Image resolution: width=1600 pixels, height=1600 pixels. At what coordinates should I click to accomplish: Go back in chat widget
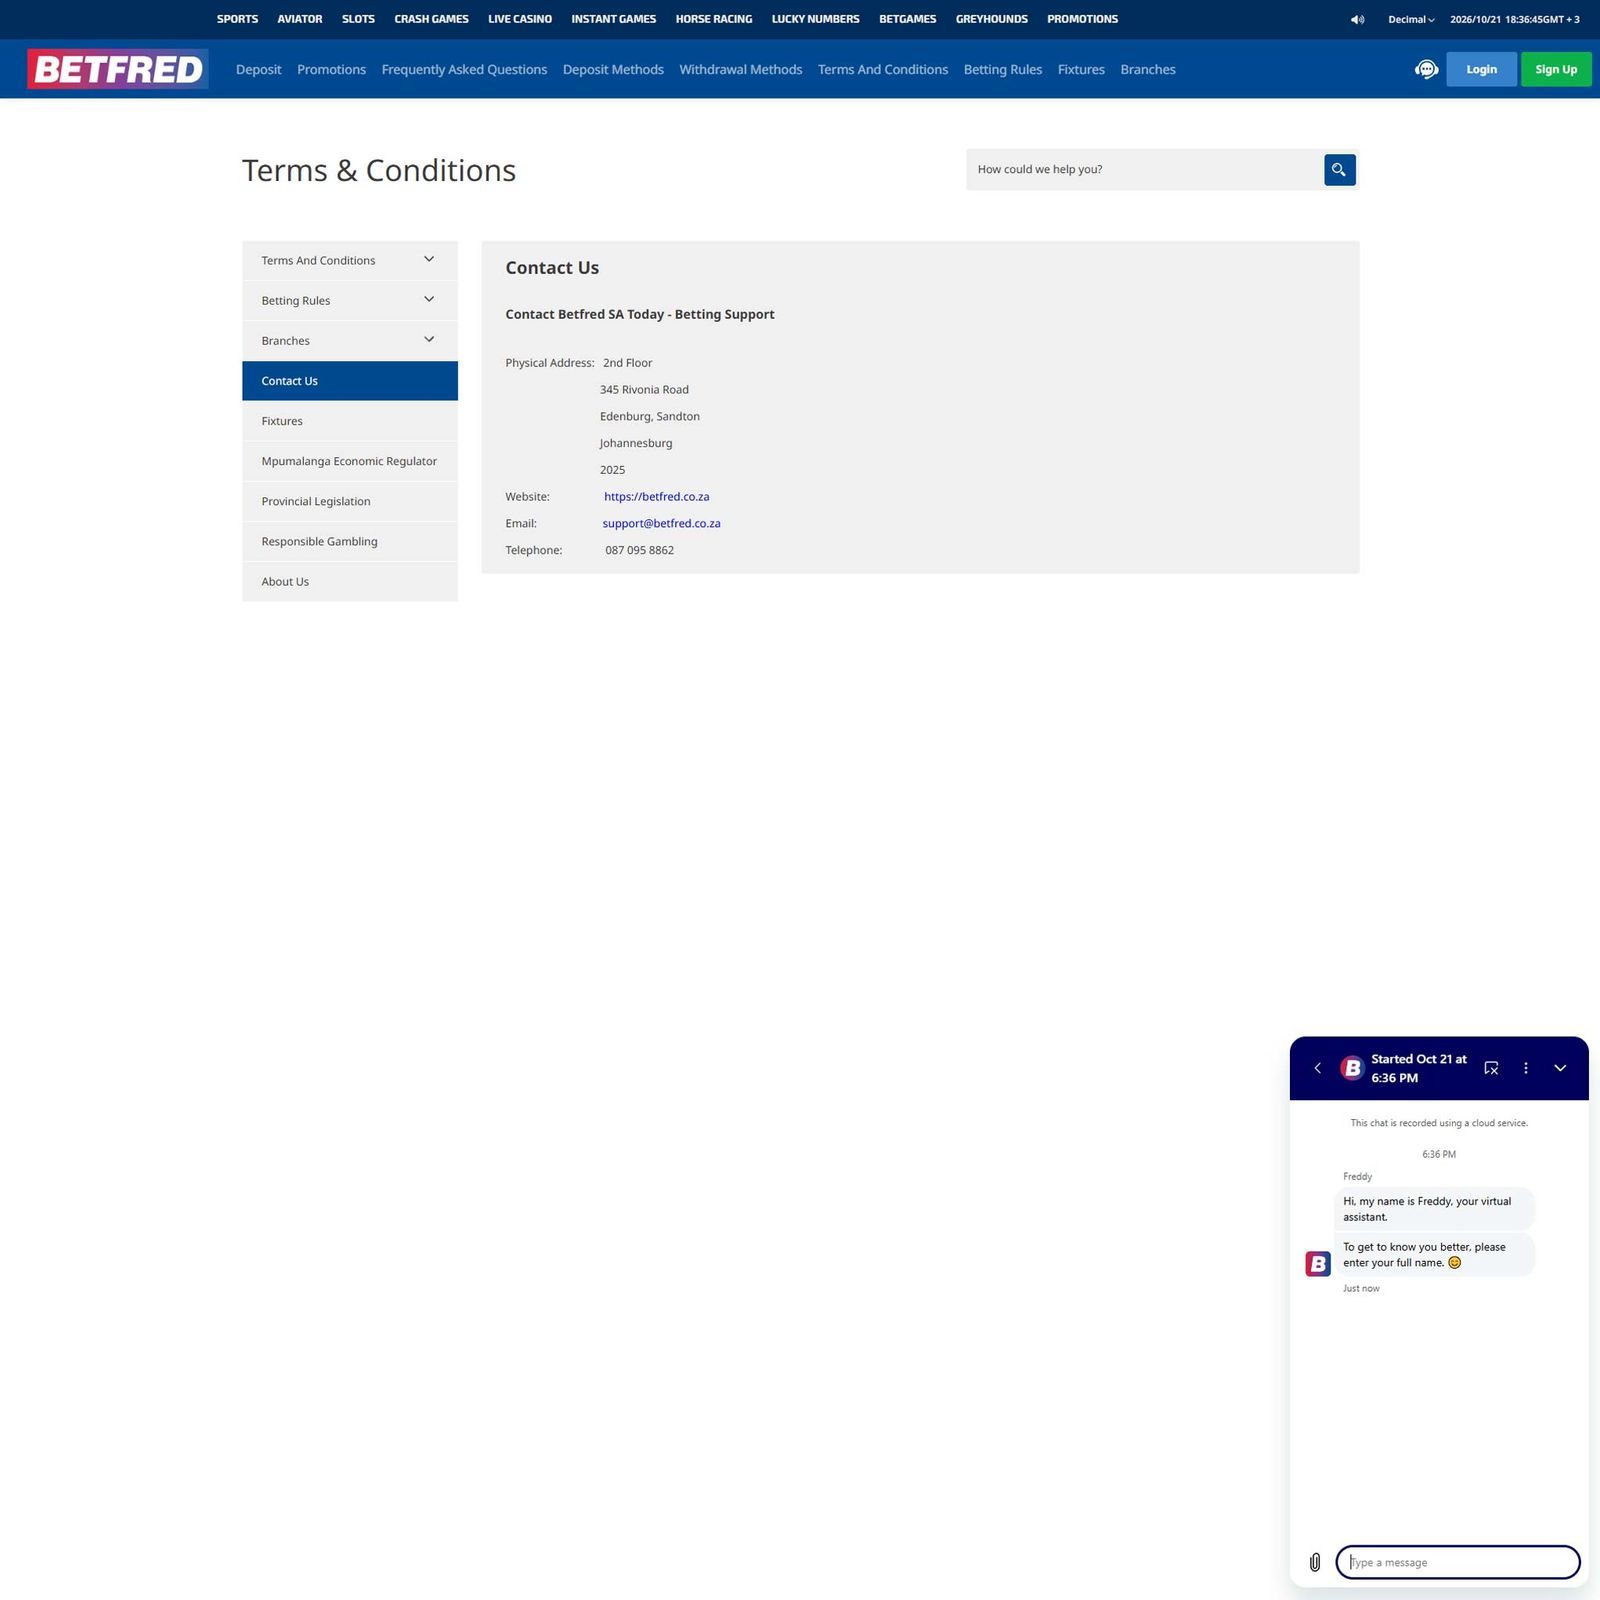(x=1317, y=1068)
